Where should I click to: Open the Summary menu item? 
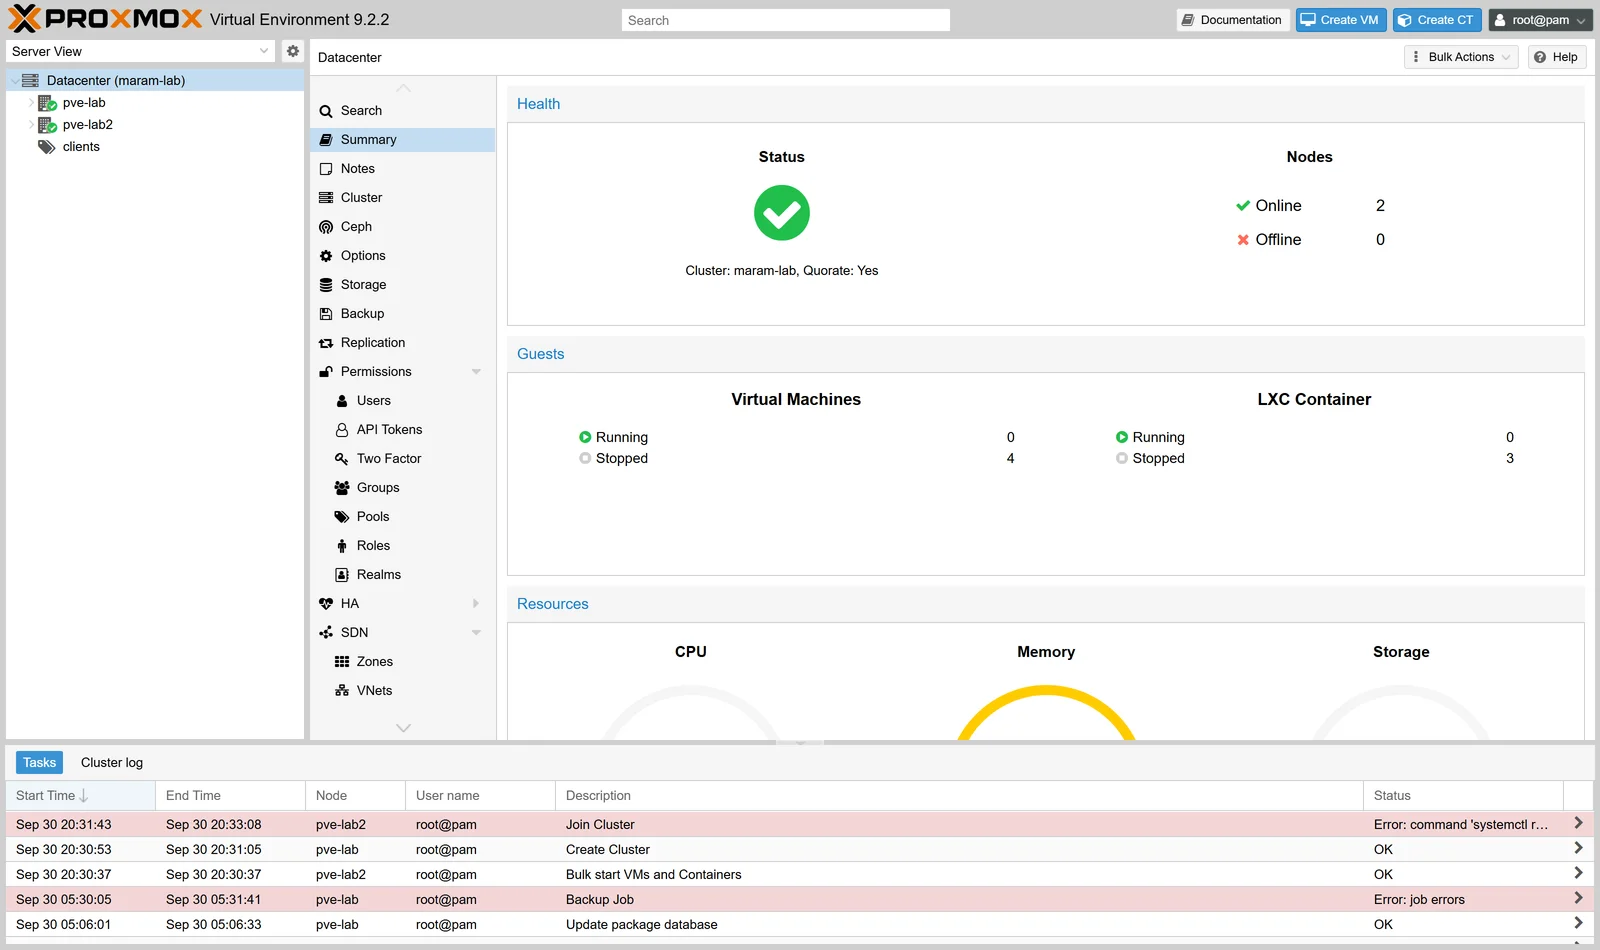(403, 140)
